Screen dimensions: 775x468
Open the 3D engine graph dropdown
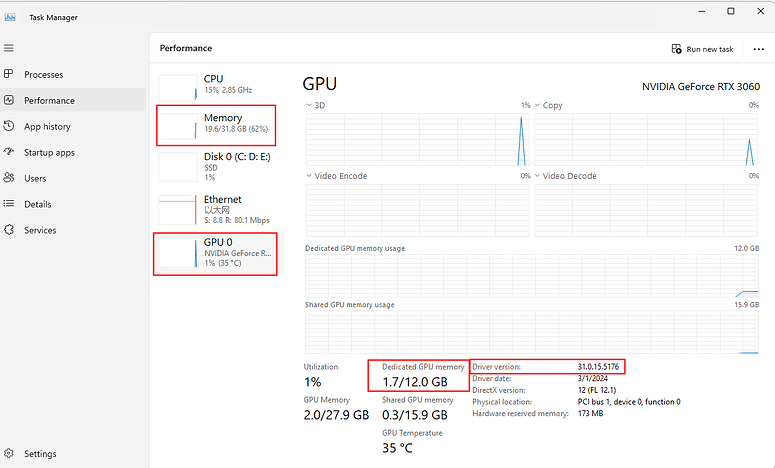click(x=308, y=105)
